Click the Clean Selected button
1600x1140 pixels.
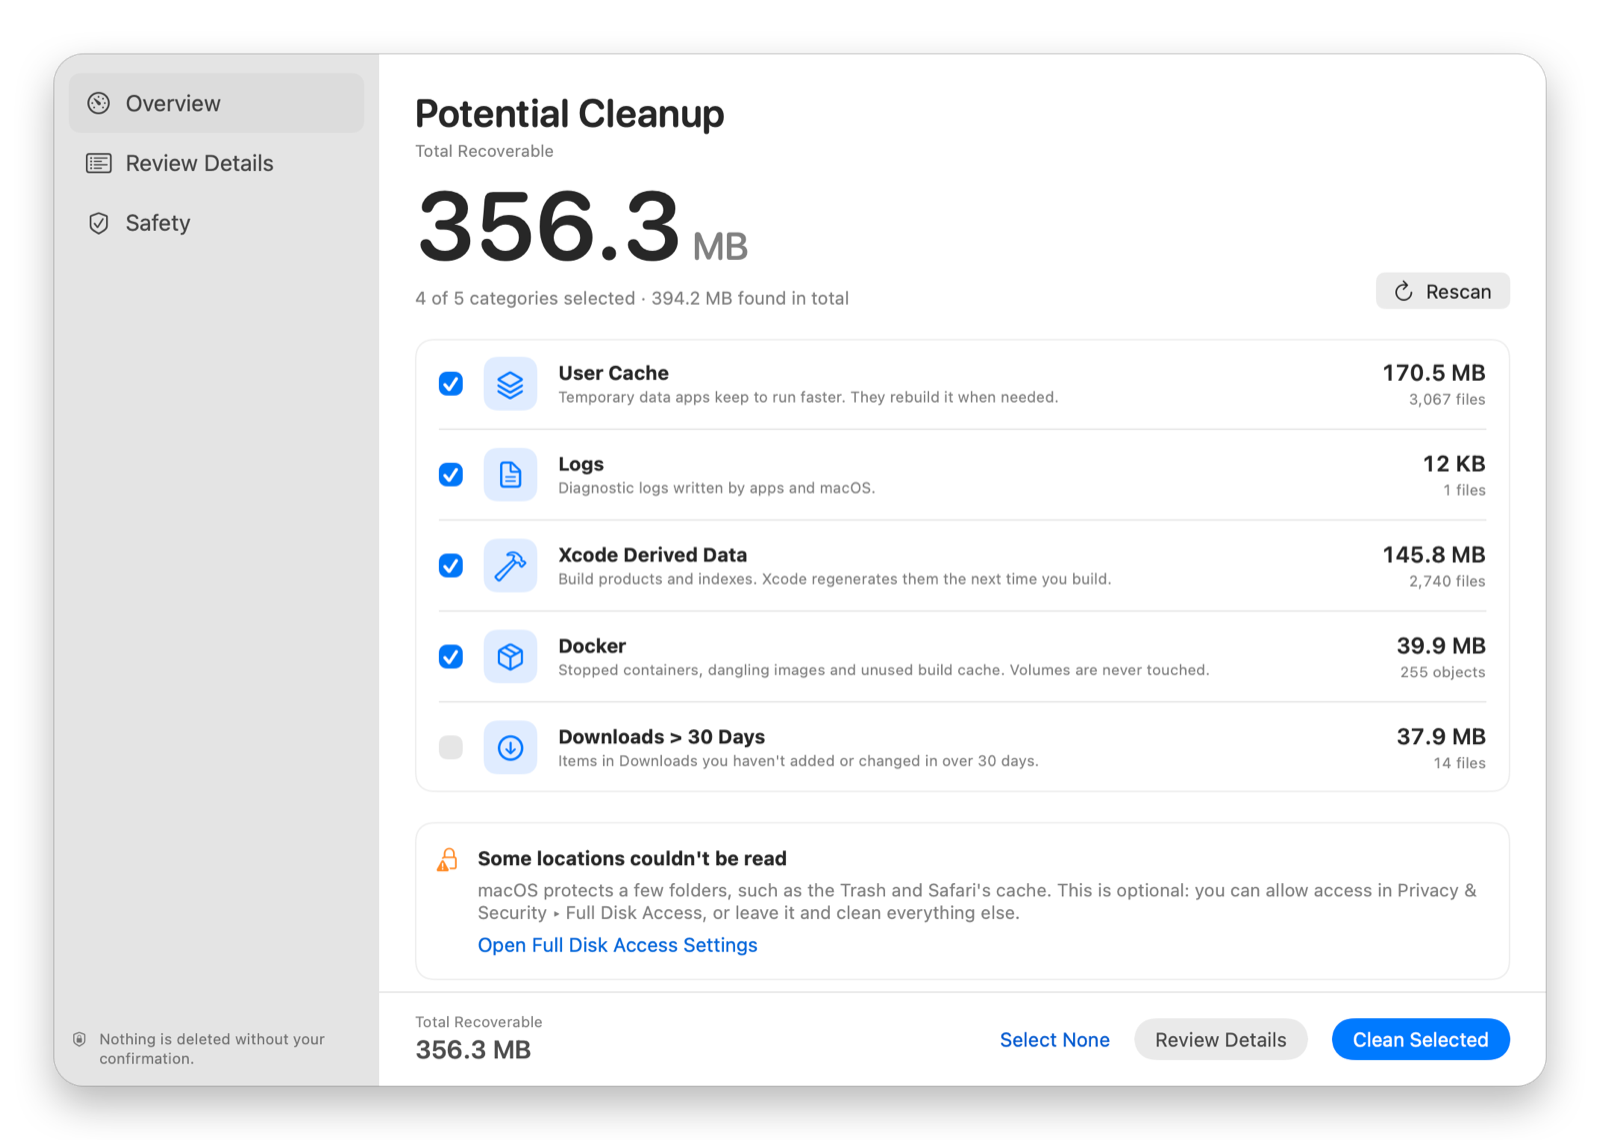coord(1420,1040)
